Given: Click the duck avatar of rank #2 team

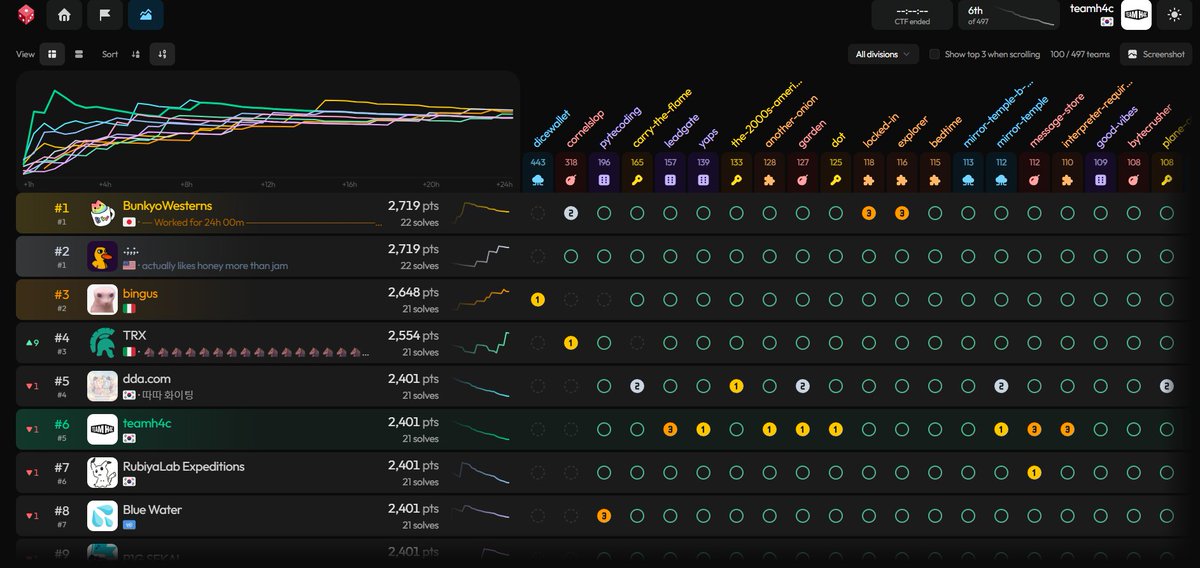Looking at the screenshot, I should [x=102, y=256].
